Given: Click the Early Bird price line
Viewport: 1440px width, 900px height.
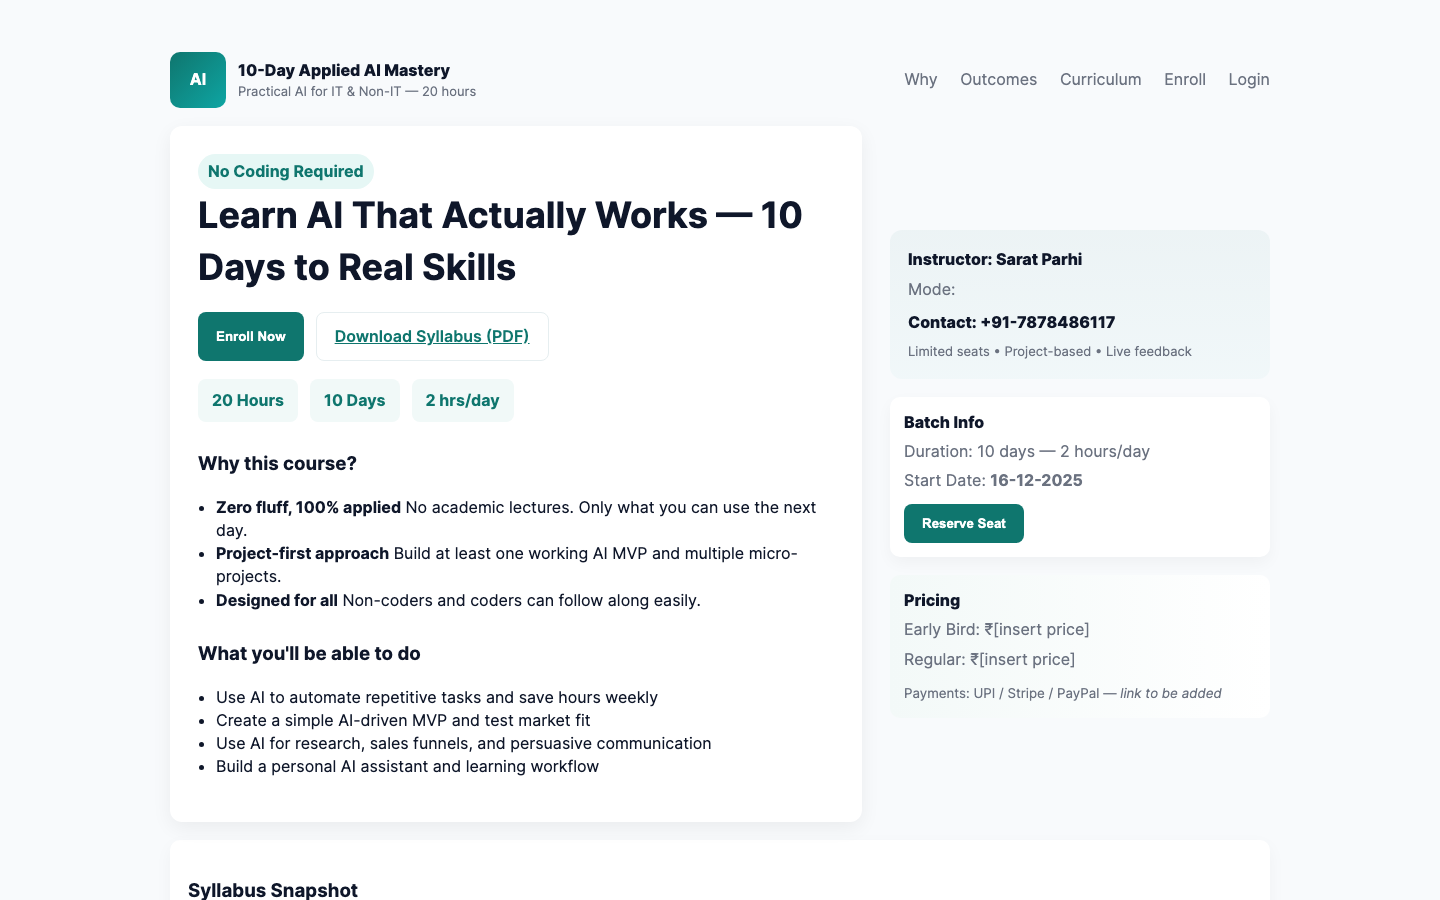Looking at the screenshot, I should coord(997,629).
